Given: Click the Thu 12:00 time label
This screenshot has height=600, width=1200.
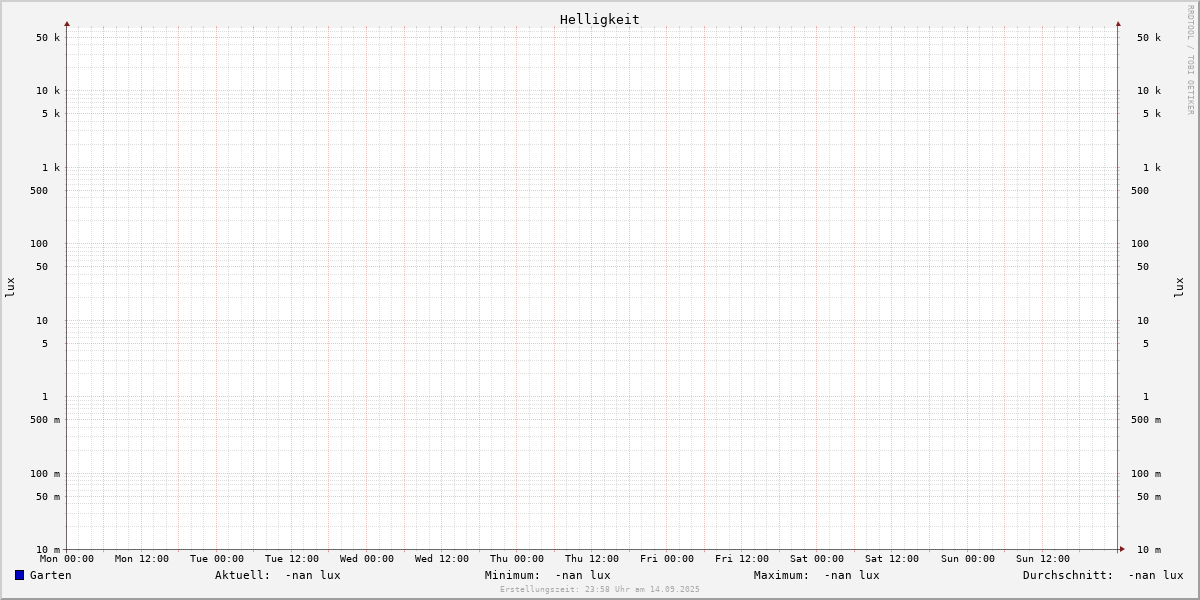Looking at the screenshot, I should point(592,559).
